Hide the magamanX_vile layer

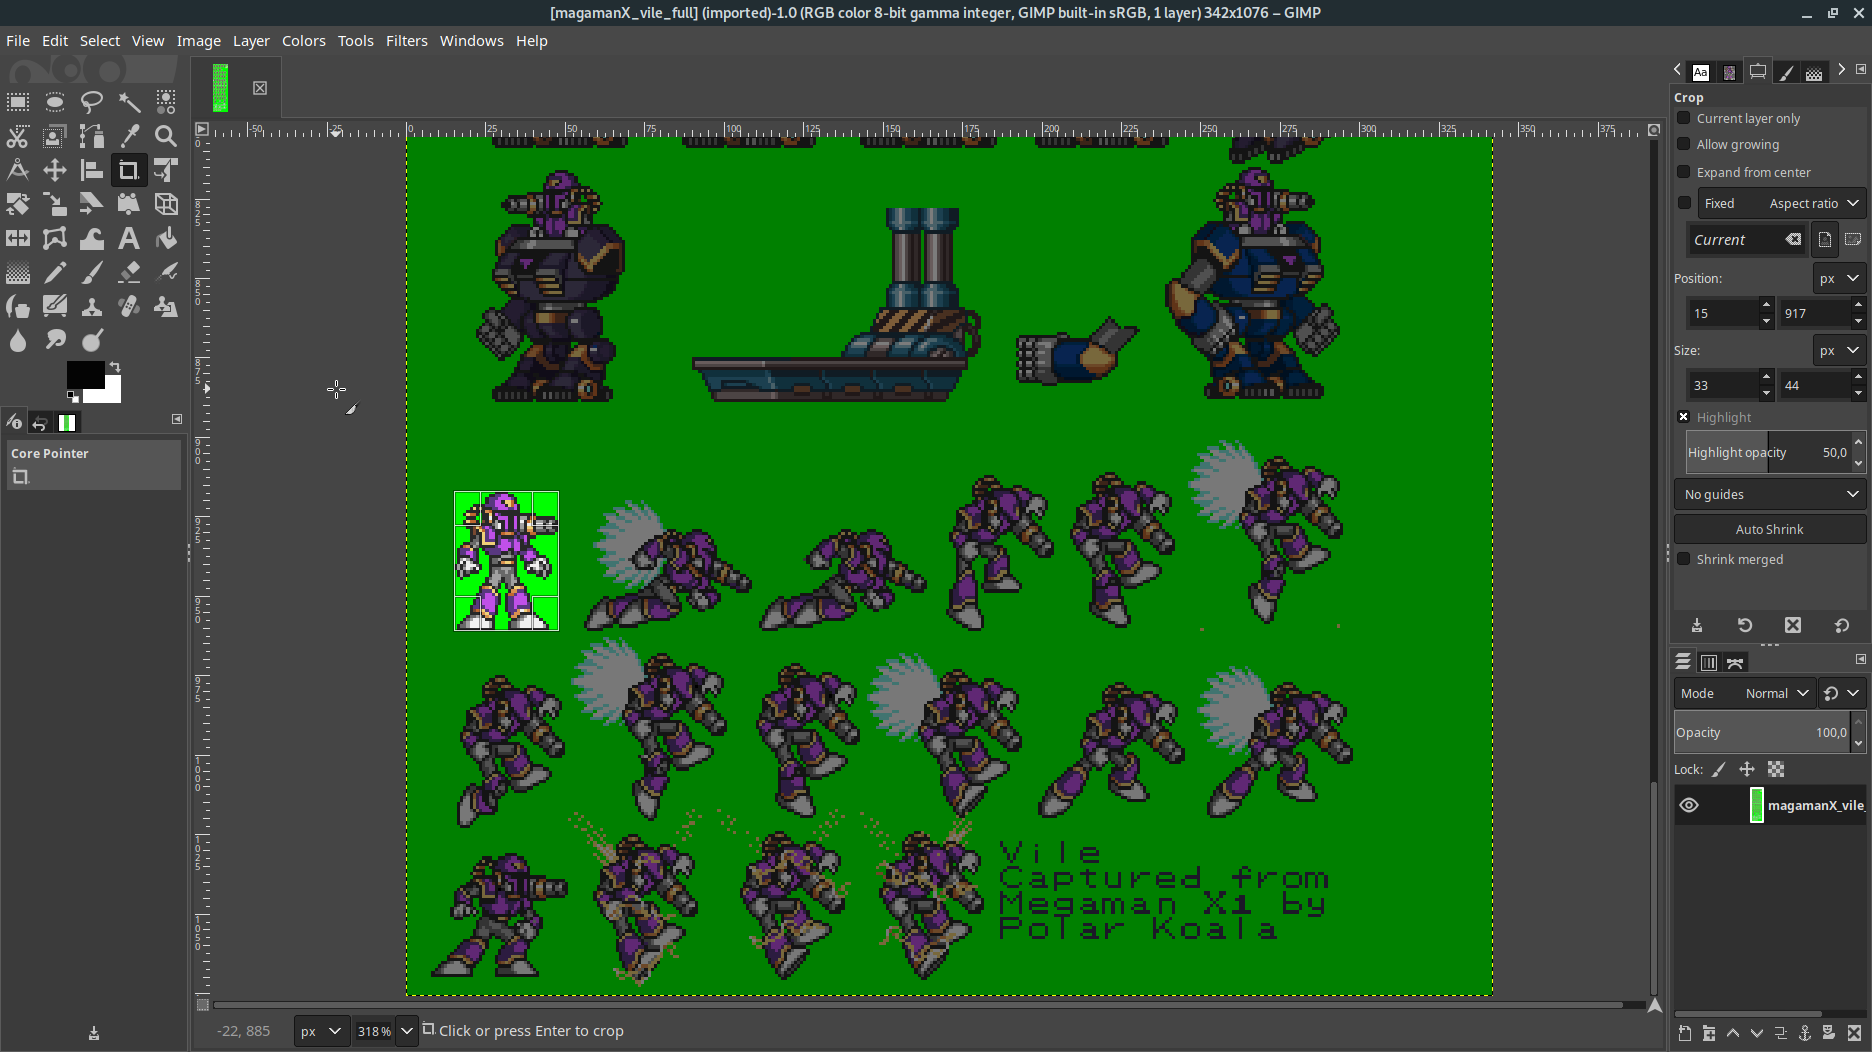[x=1690, y=805]
